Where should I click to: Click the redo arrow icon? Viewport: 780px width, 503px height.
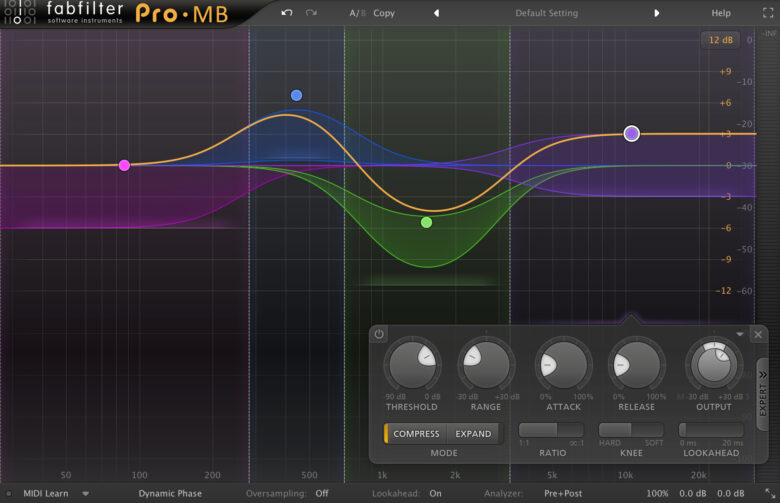[x=311, y=13]
